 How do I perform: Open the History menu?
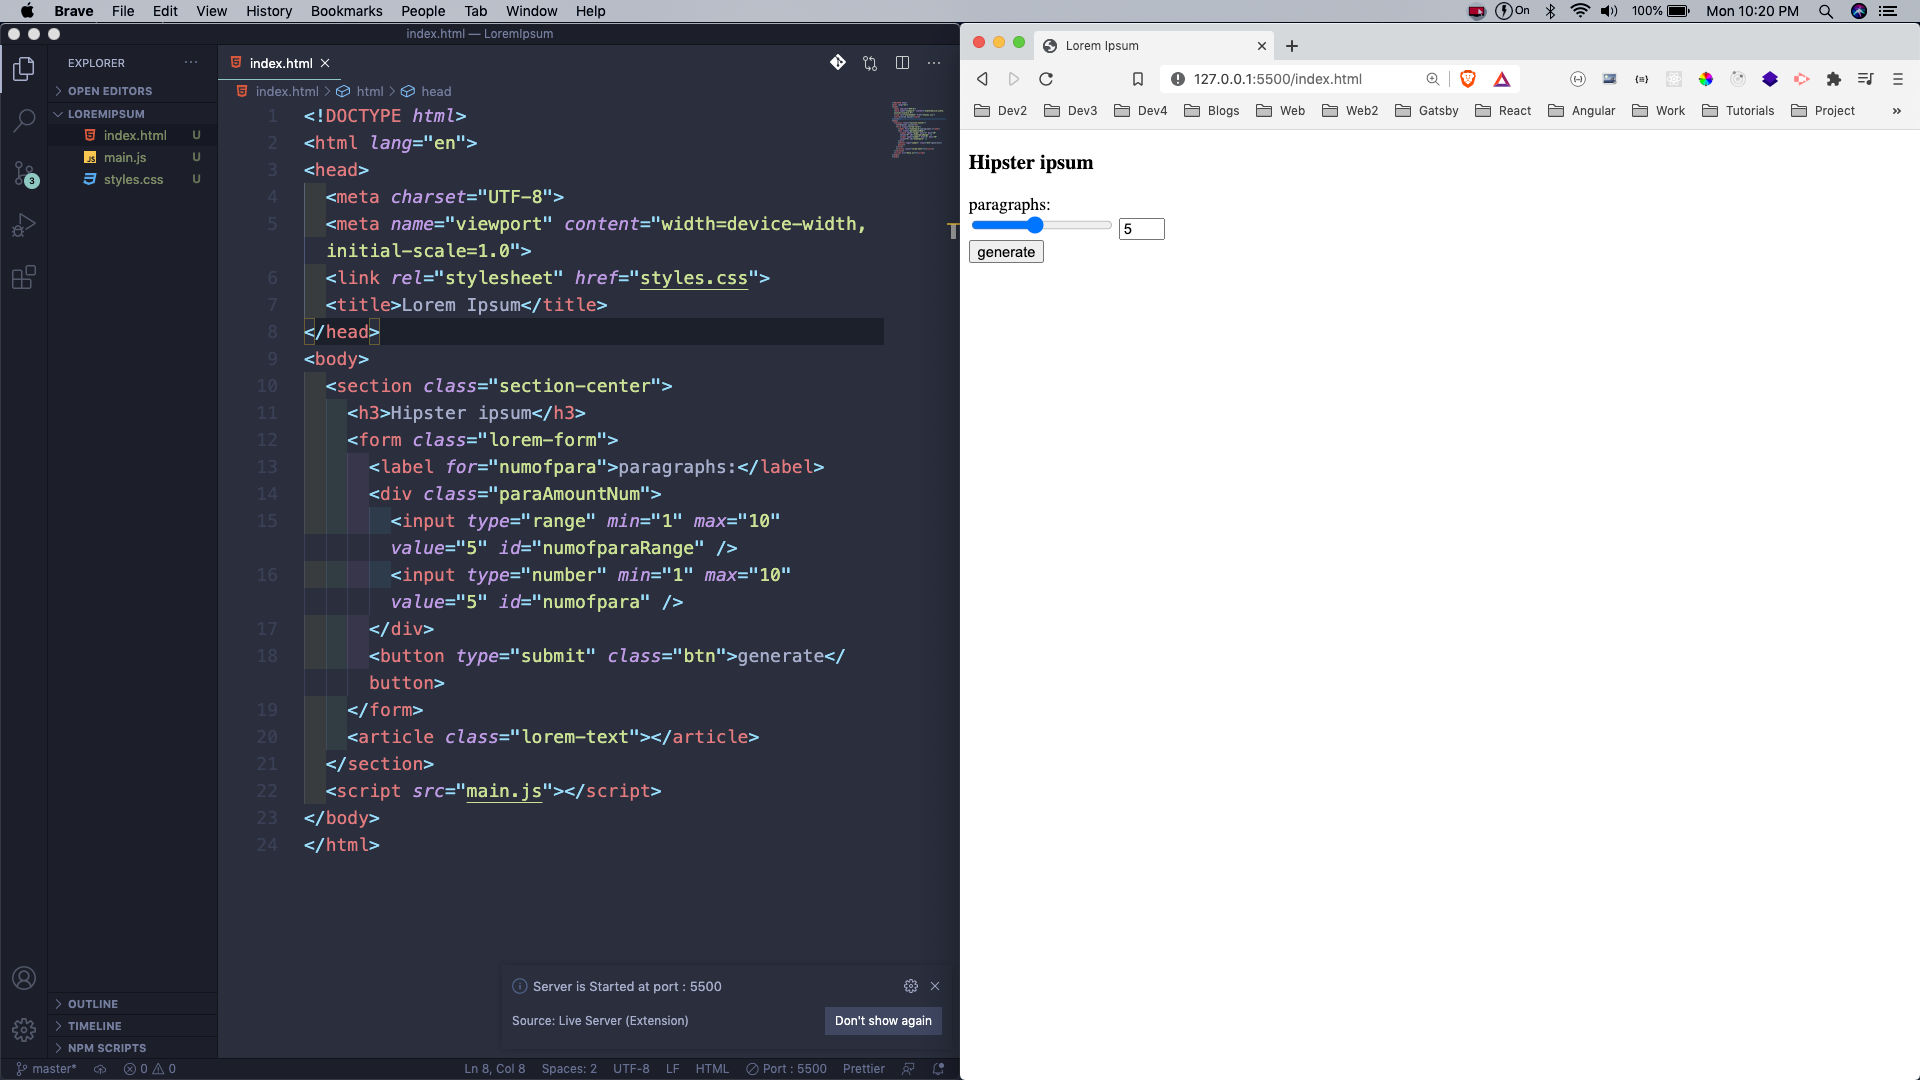269,11
